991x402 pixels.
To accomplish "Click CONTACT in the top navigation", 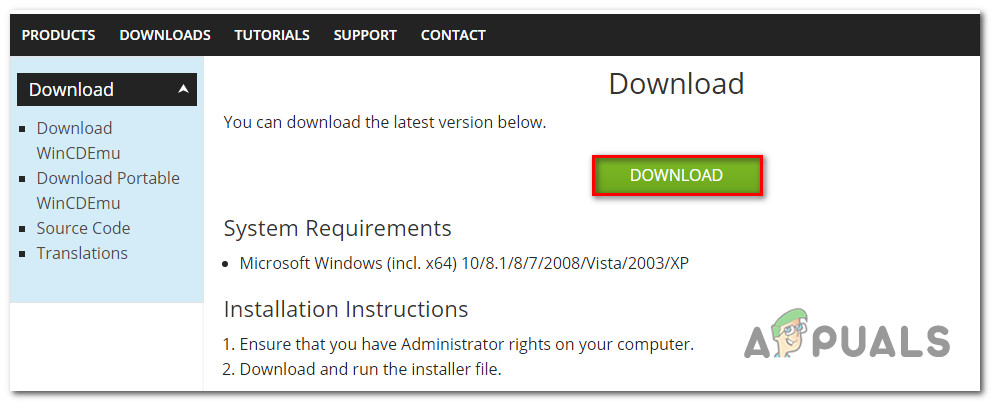I will (x=453, y=35).
